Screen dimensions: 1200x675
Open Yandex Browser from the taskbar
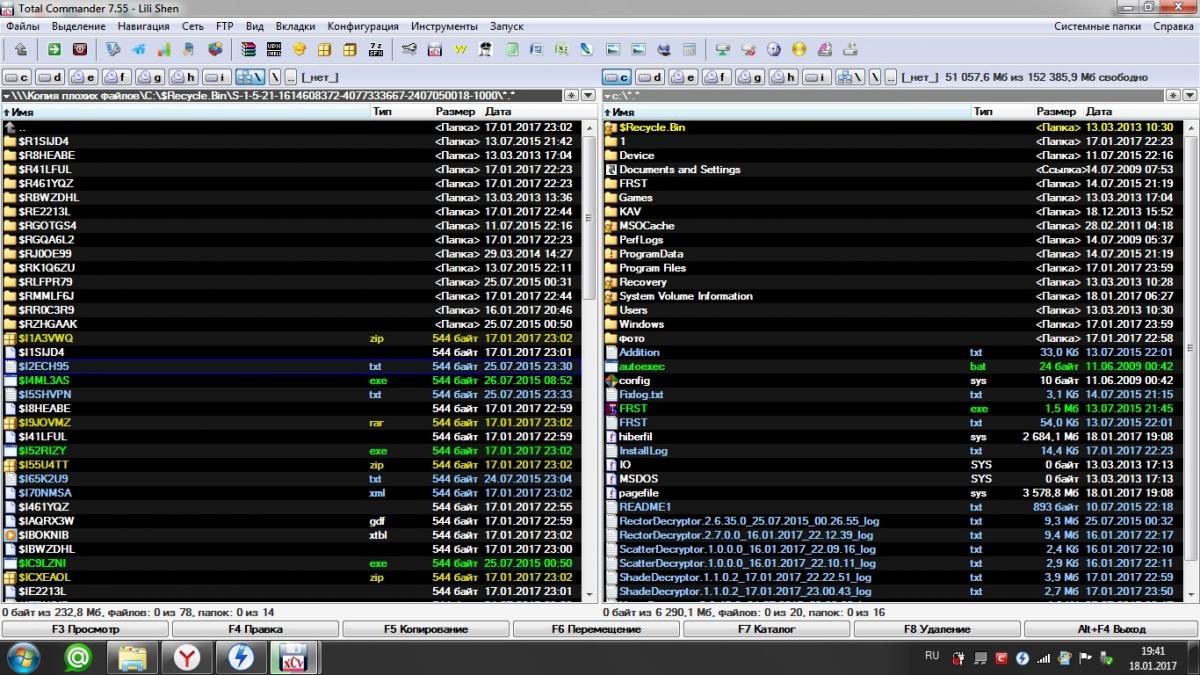click(187, 657)
